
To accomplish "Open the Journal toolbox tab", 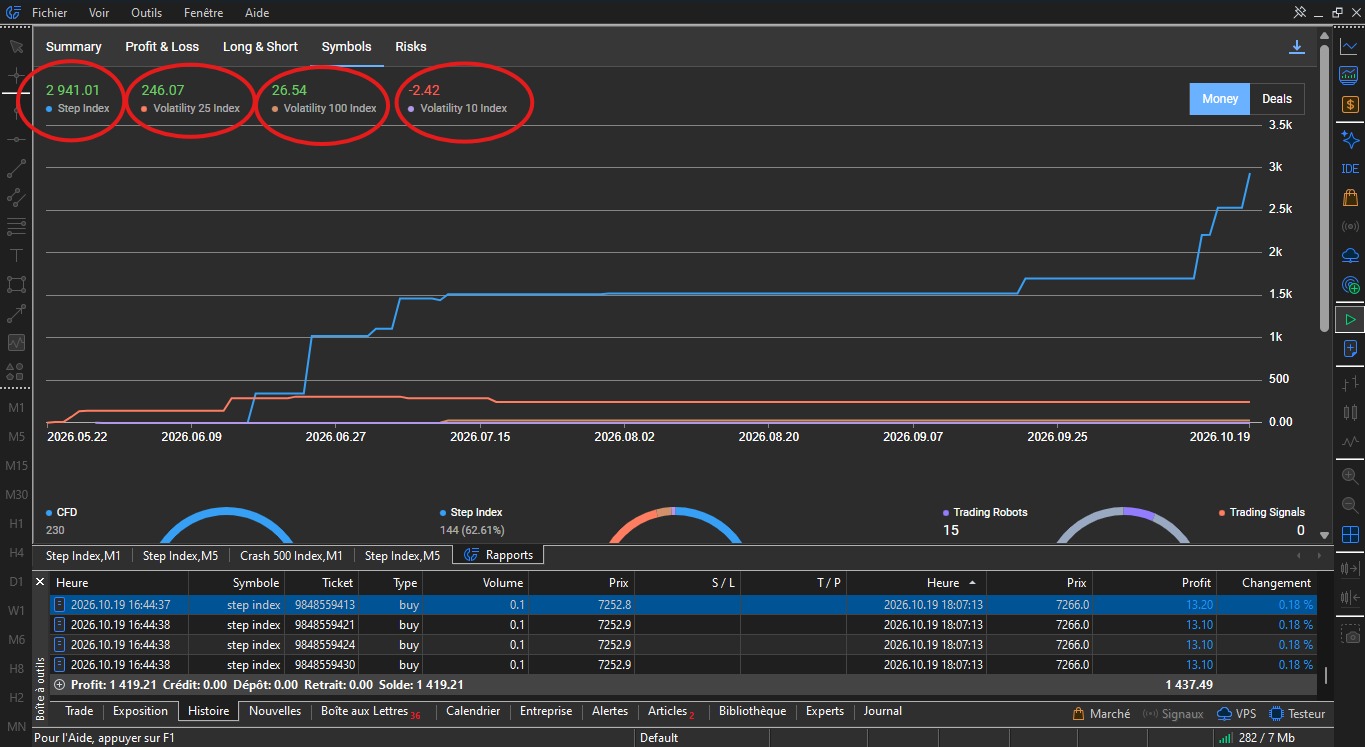I will click(x=883, y=711).
